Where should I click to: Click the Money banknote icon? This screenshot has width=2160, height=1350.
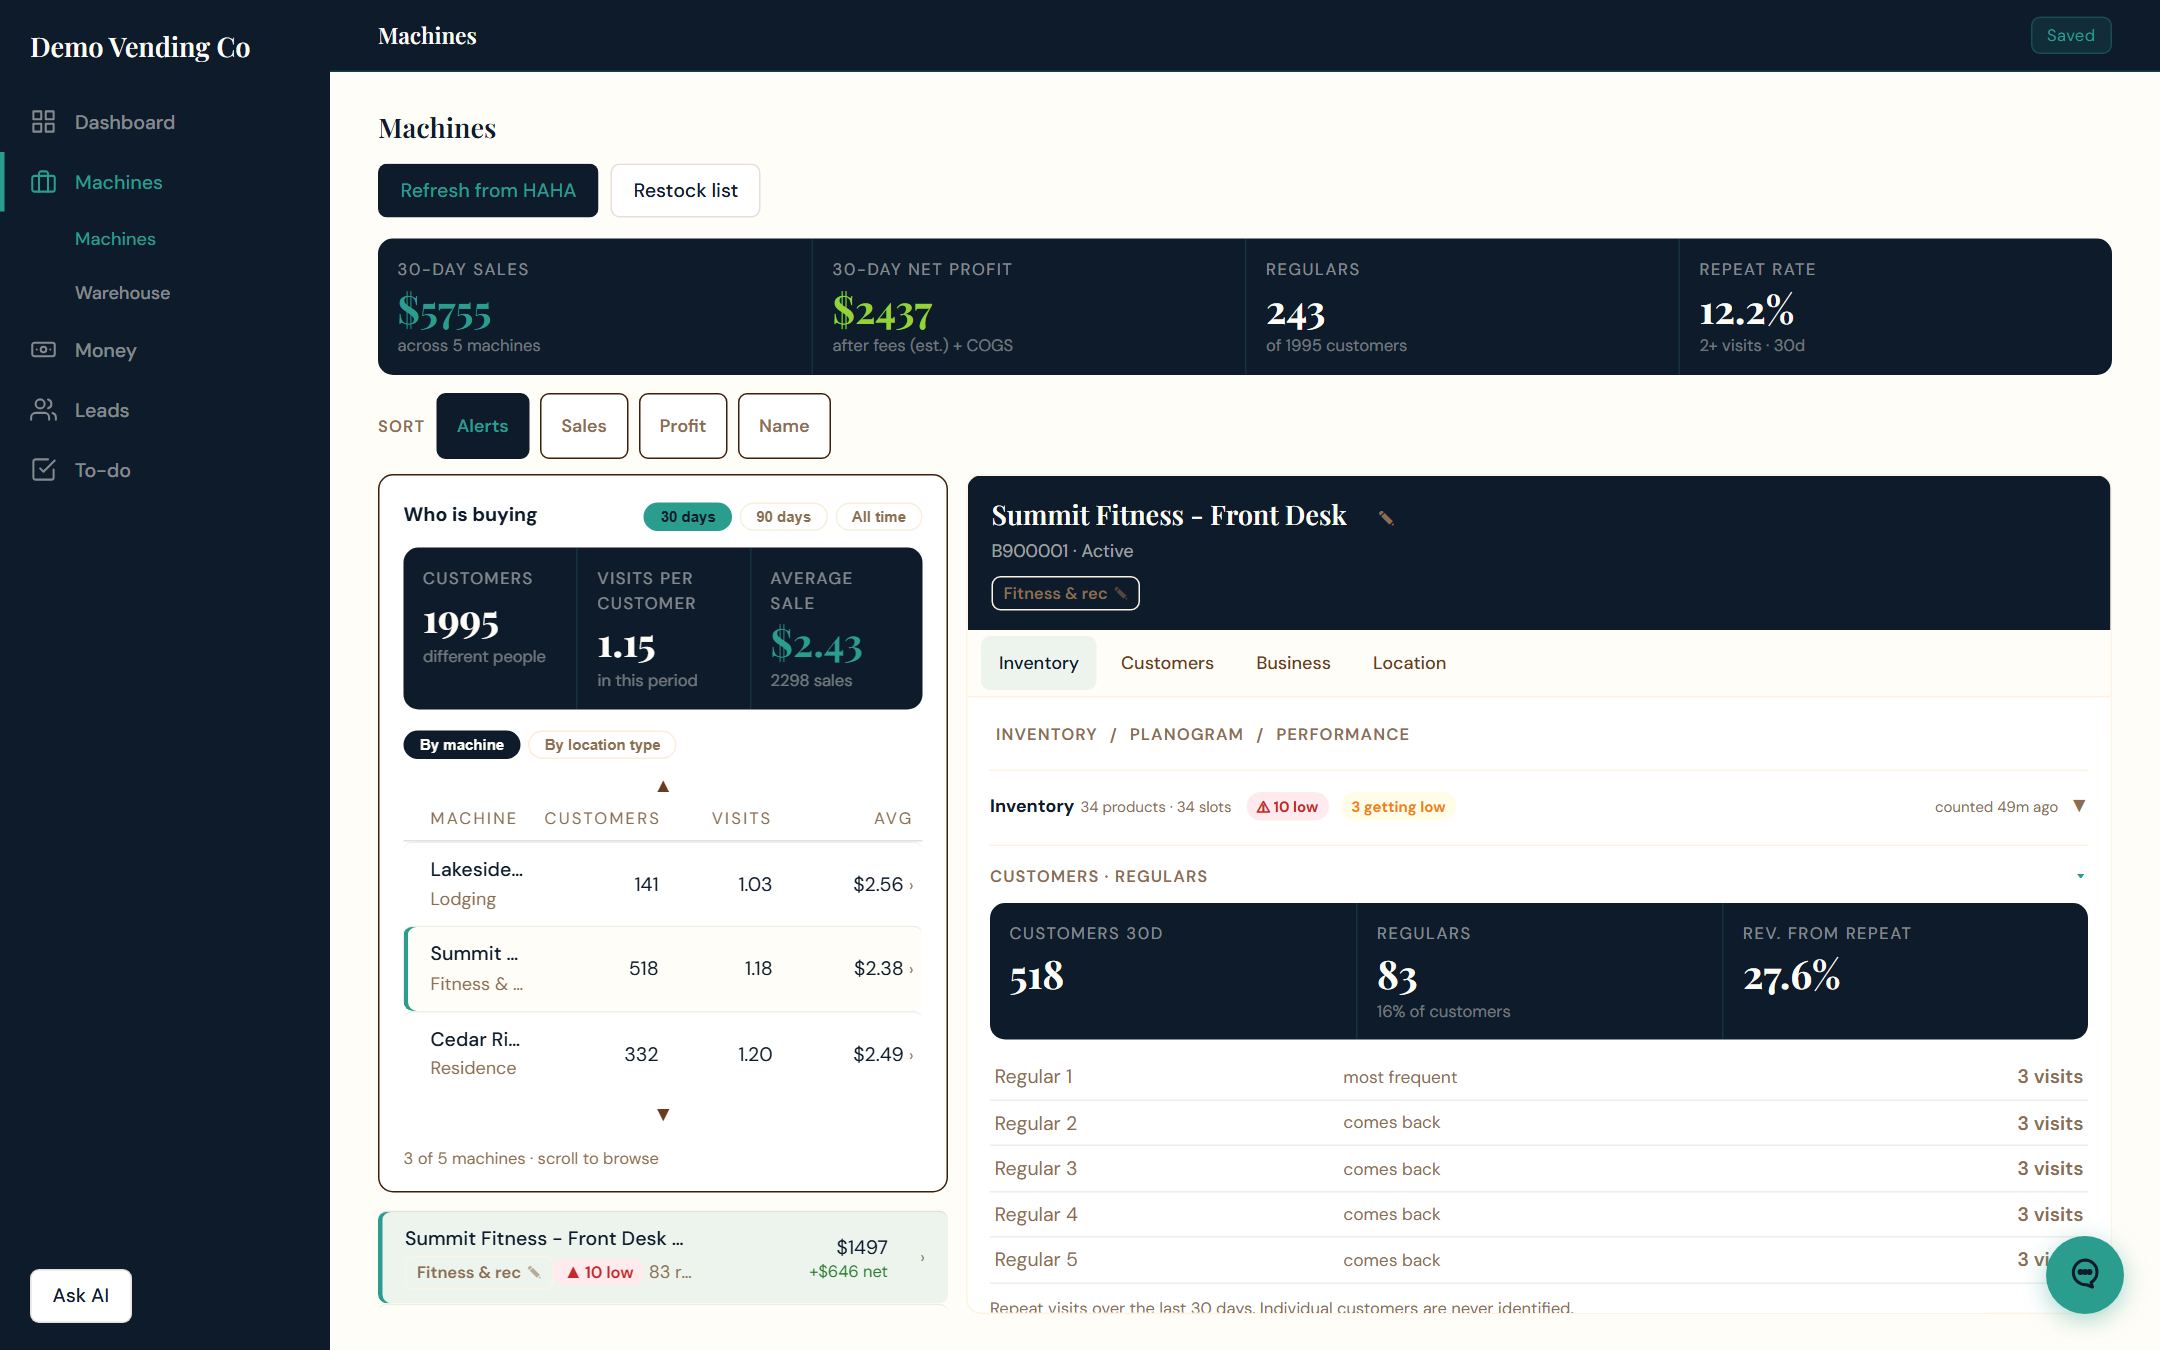click(x=43, y=350)
